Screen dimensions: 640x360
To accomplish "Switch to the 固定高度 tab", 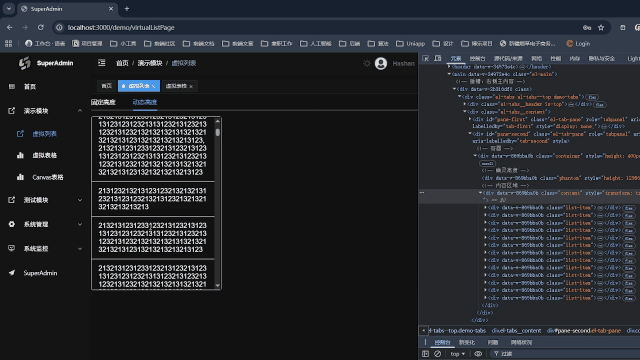I will [x=103, y=102].
